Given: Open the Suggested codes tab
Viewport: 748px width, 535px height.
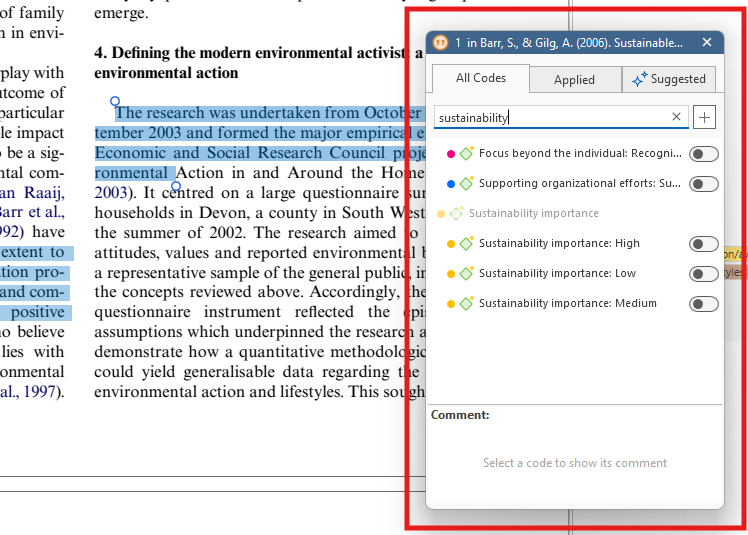Looking at the screenshot, I should tap(669, 79).
